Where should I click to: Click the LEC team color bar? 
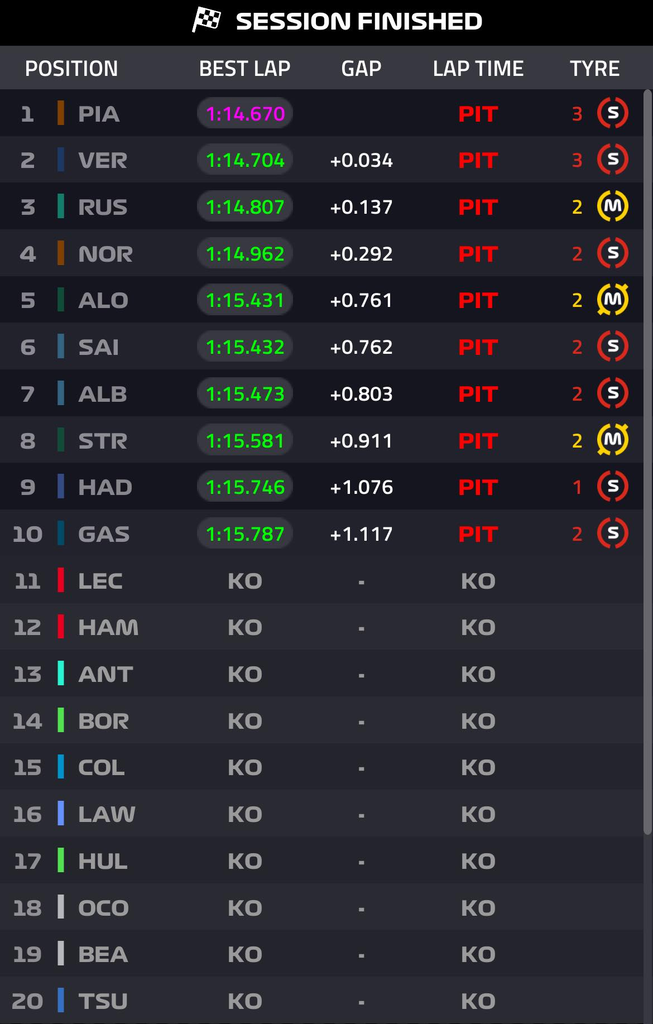(61, 580)
